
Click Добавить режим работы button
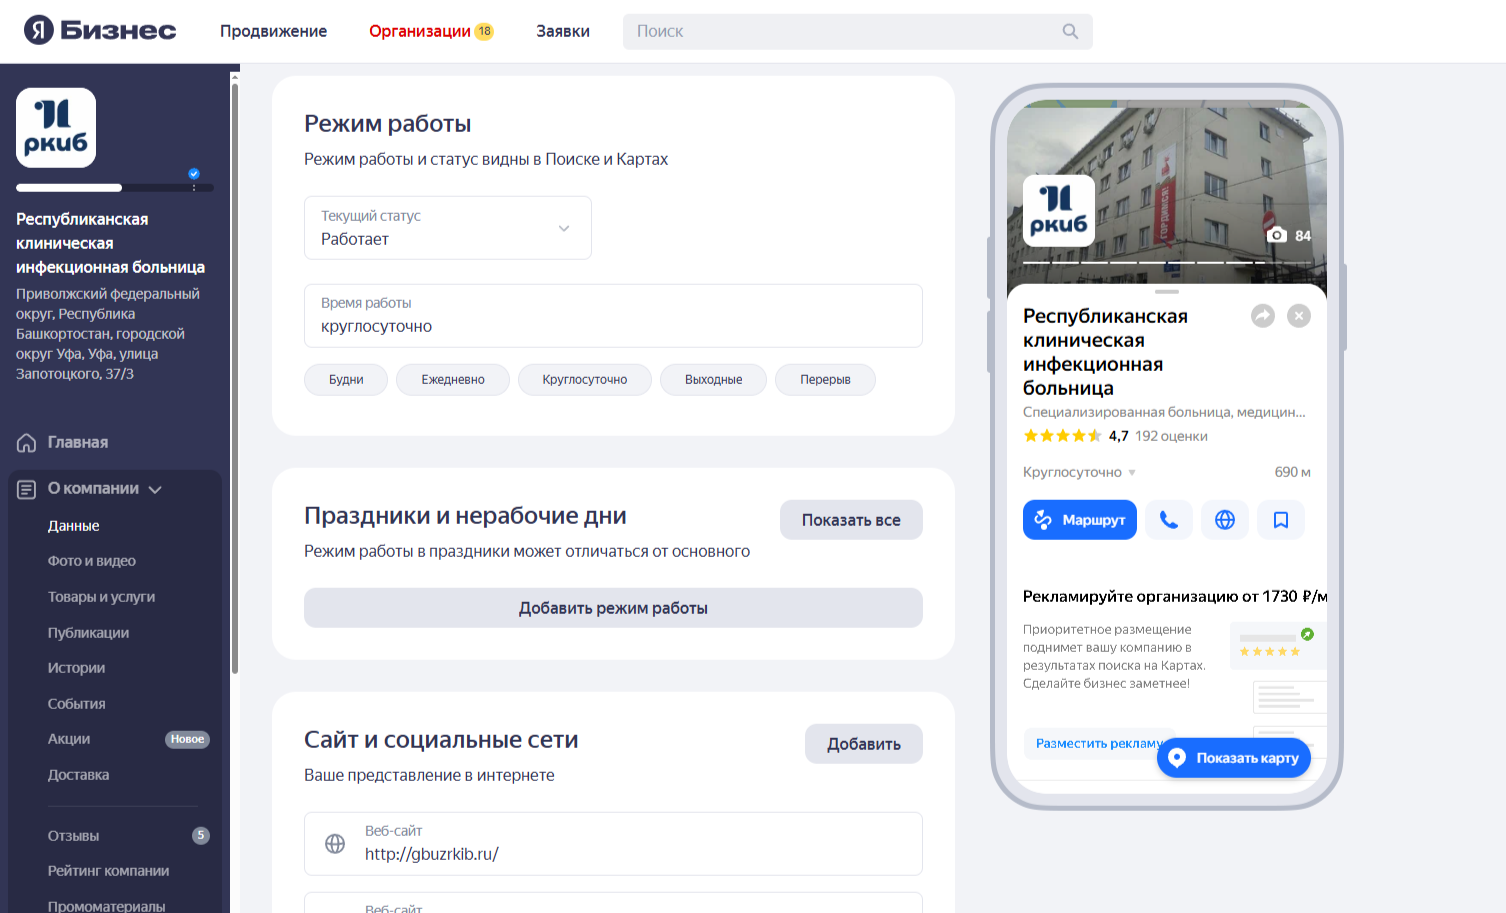613,608
